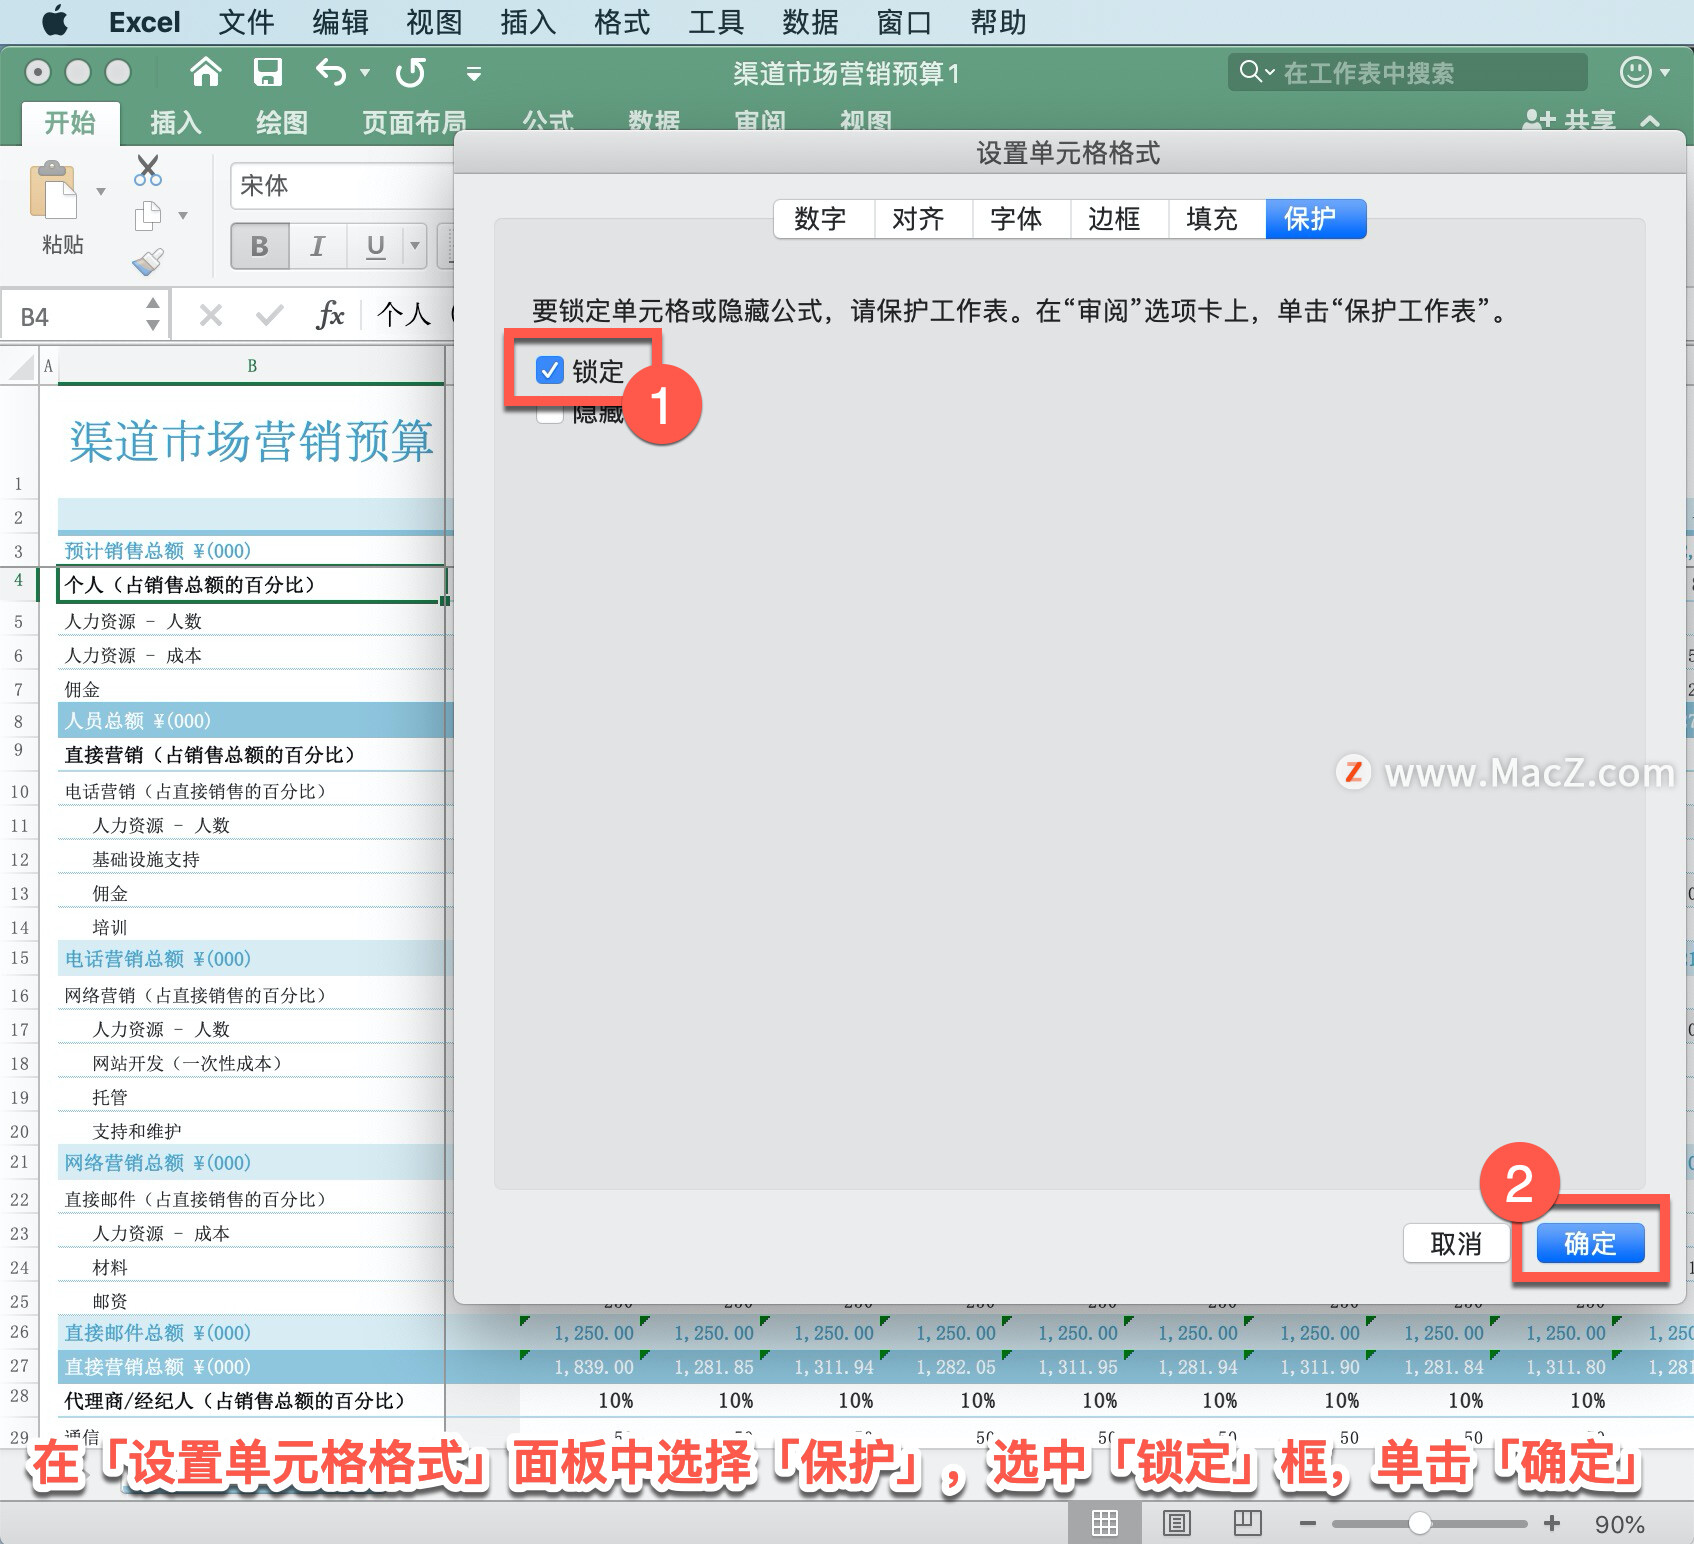
Task: Click Select All corner triangle
Action: pyautogui.click(x=20, y=367)
